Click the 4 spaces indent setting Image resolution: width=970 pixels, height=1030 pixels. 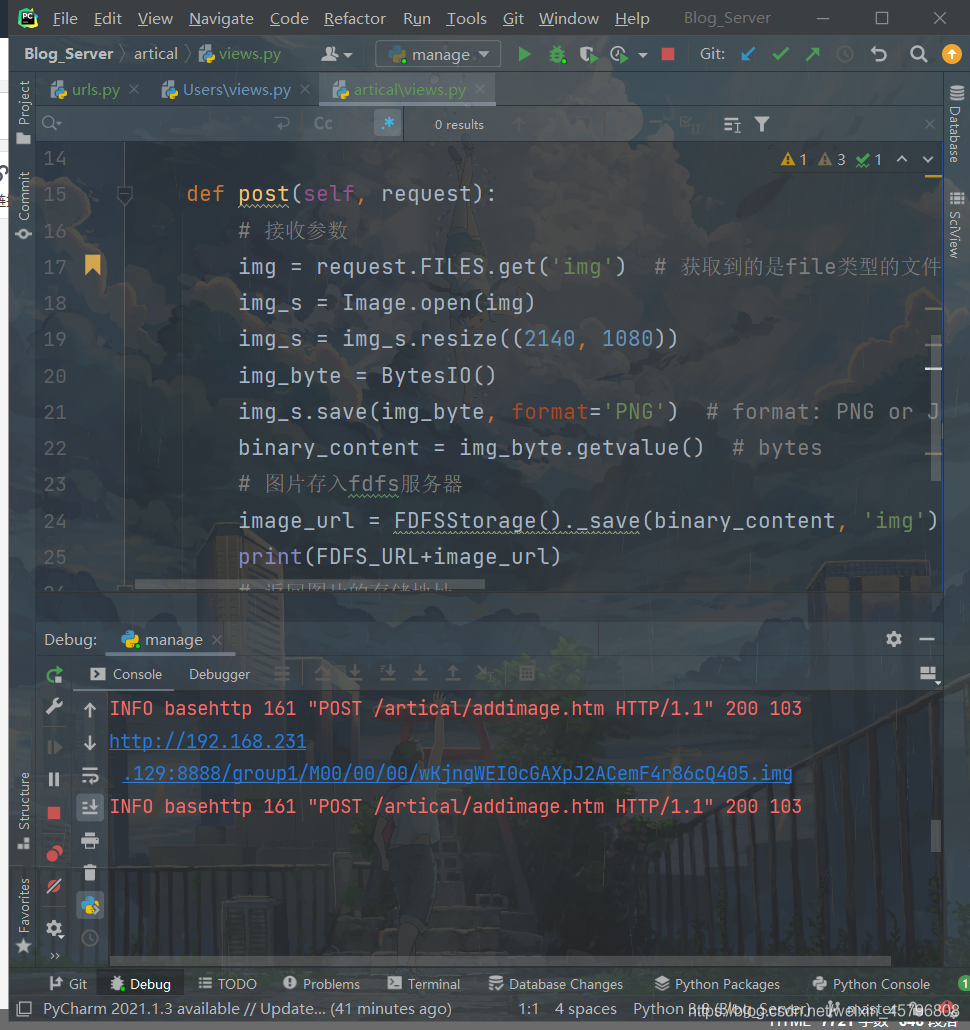tap(585, 1008)
